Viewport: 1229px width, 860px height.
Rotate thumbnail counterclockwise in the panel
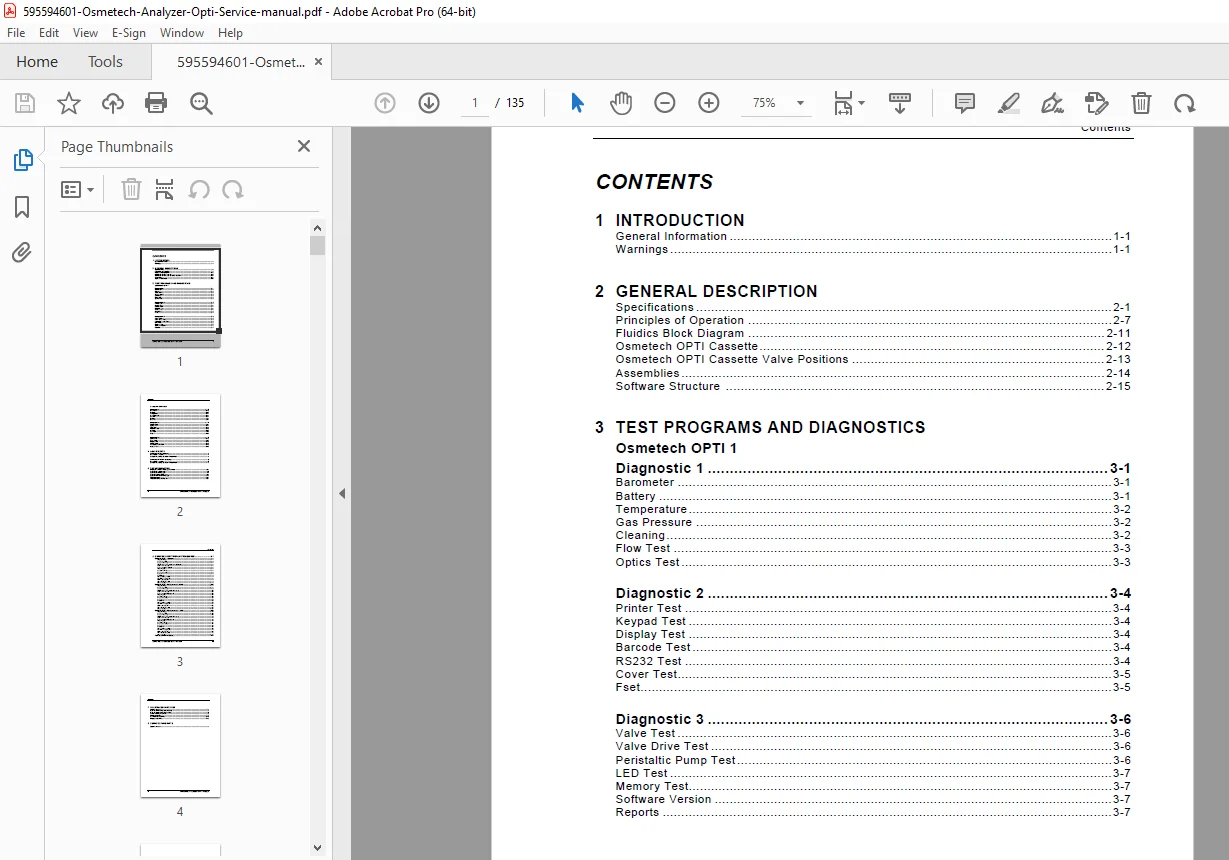click(199, 190)
